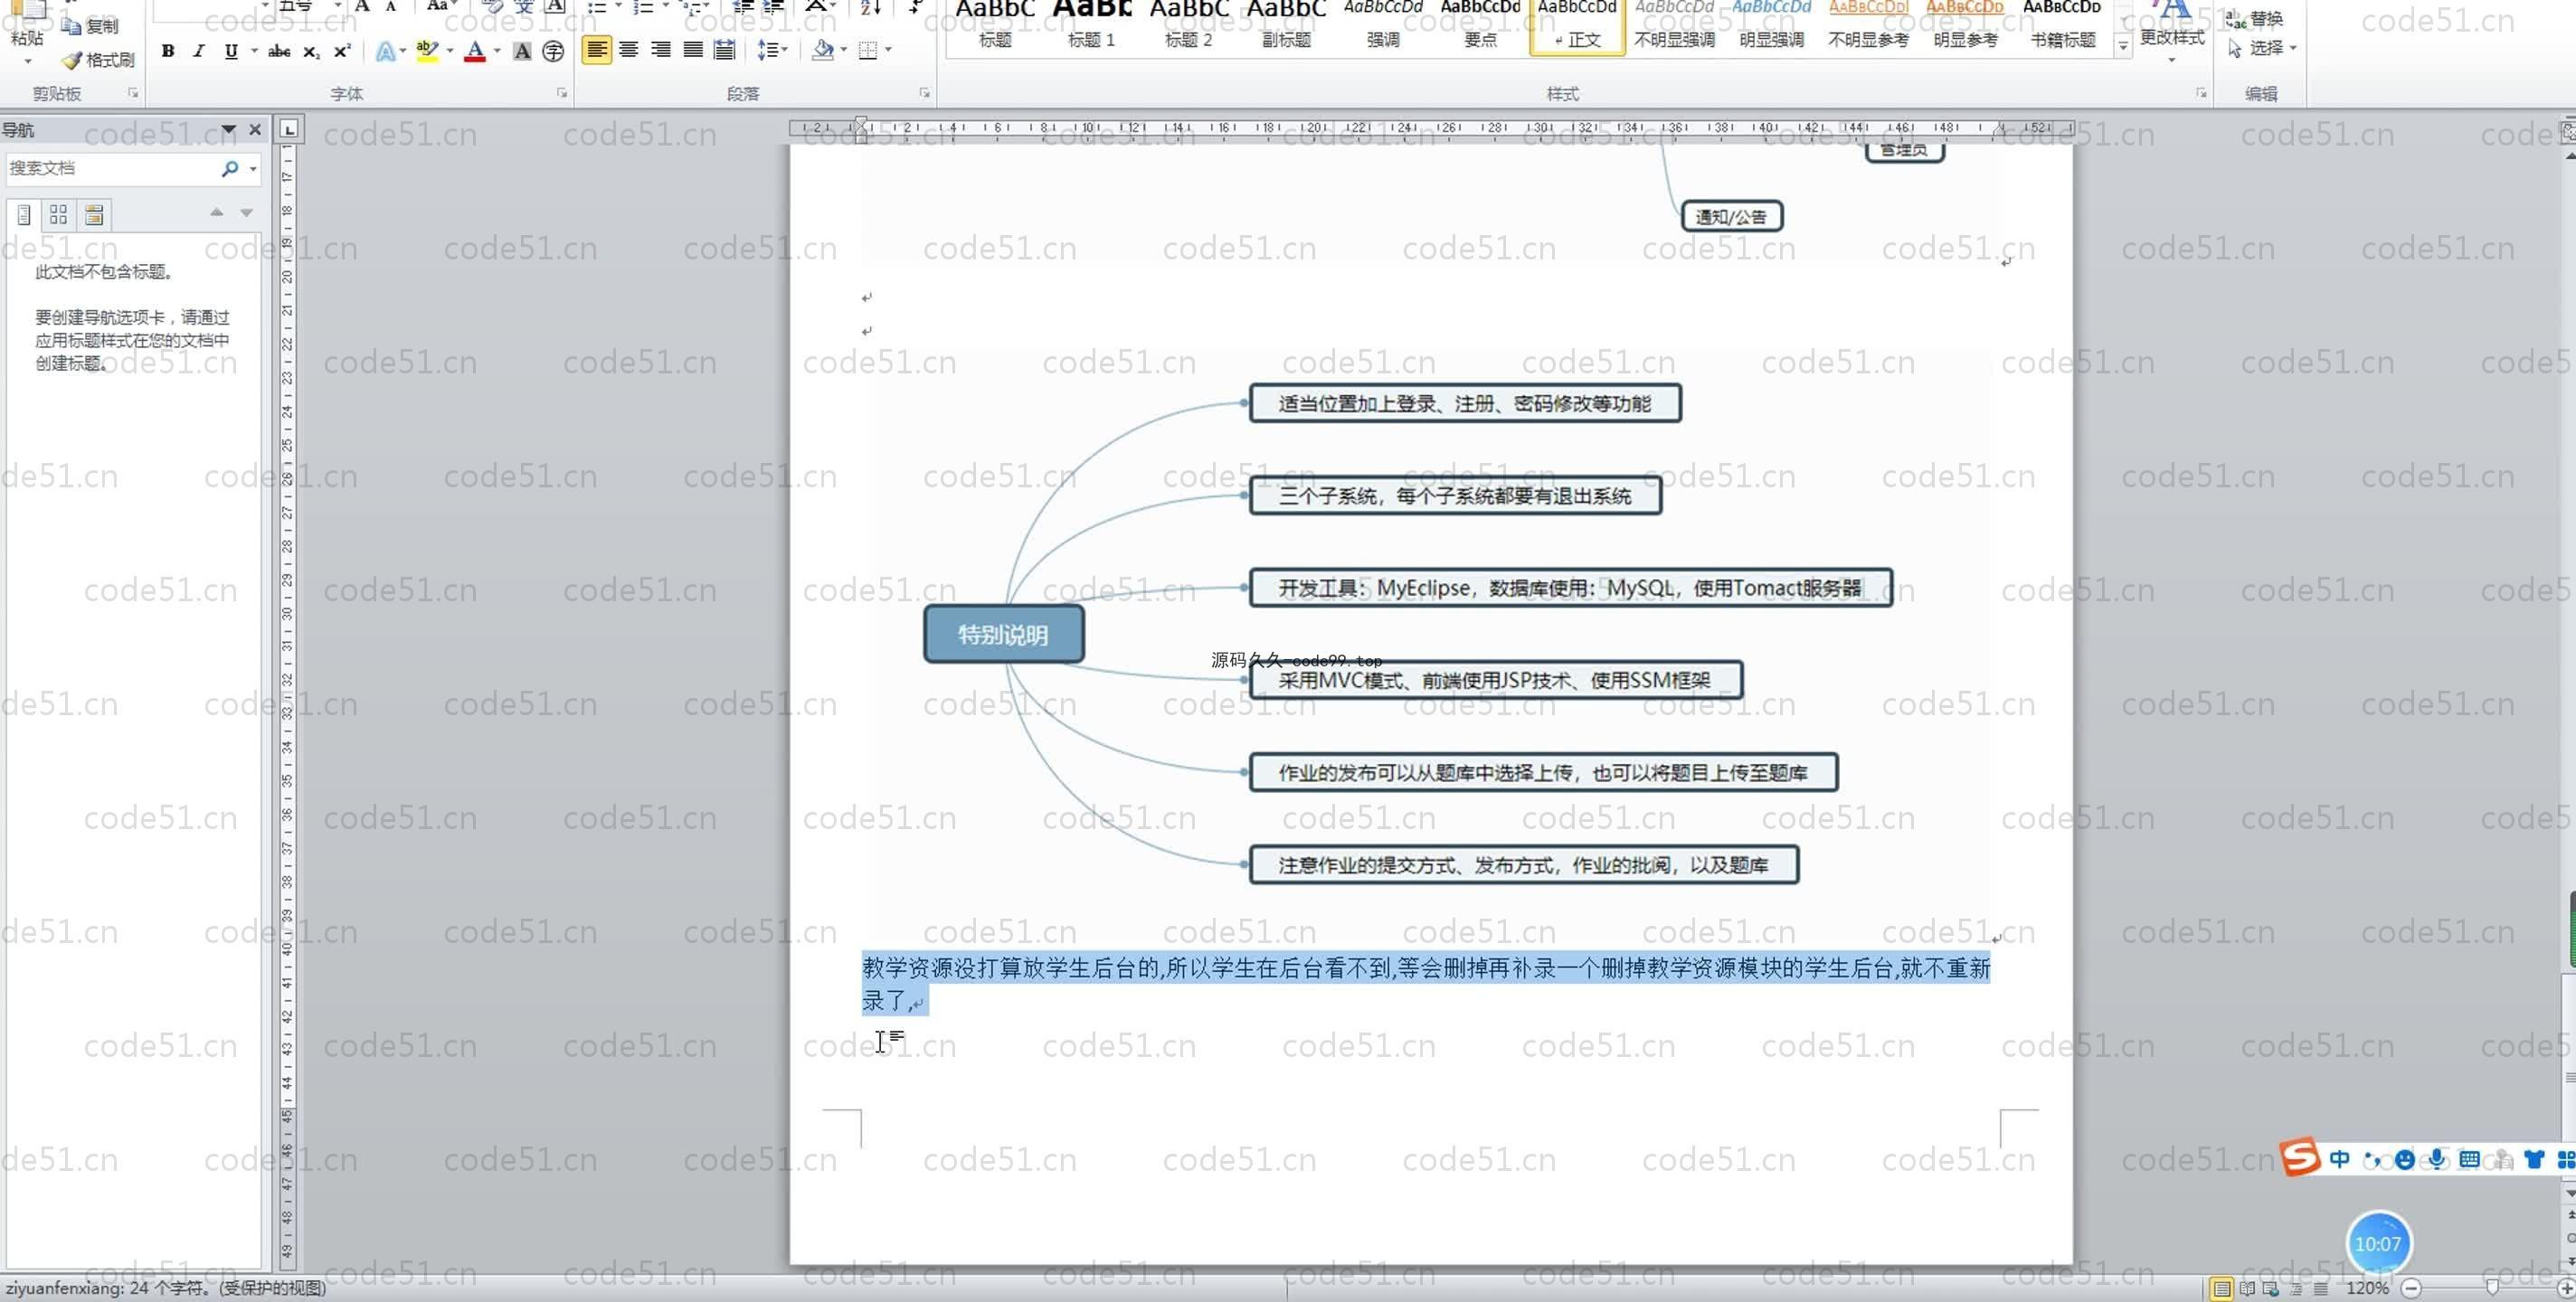Select align right

[x=661, y=49]
